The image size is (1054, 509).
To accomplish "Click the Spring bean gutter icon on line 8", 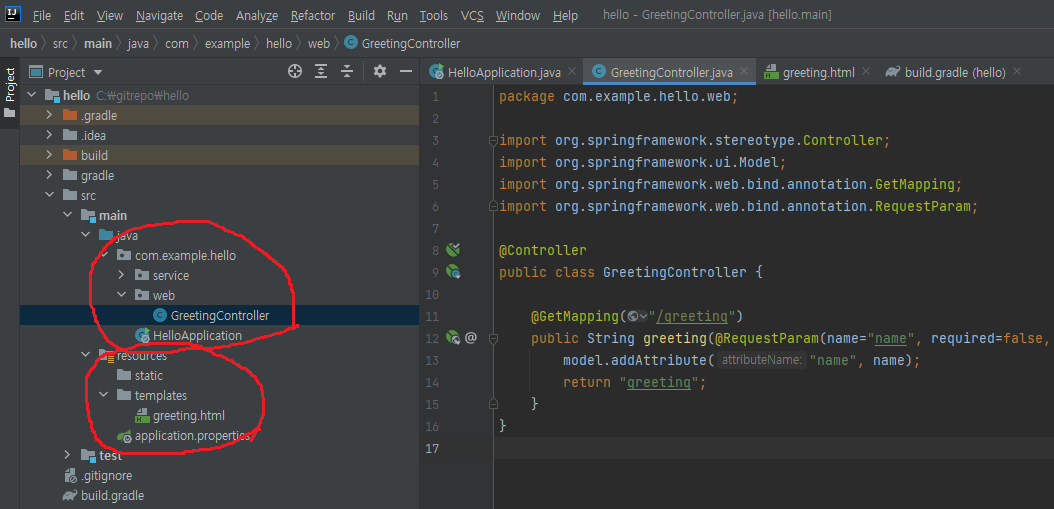I will coord(453,250).
